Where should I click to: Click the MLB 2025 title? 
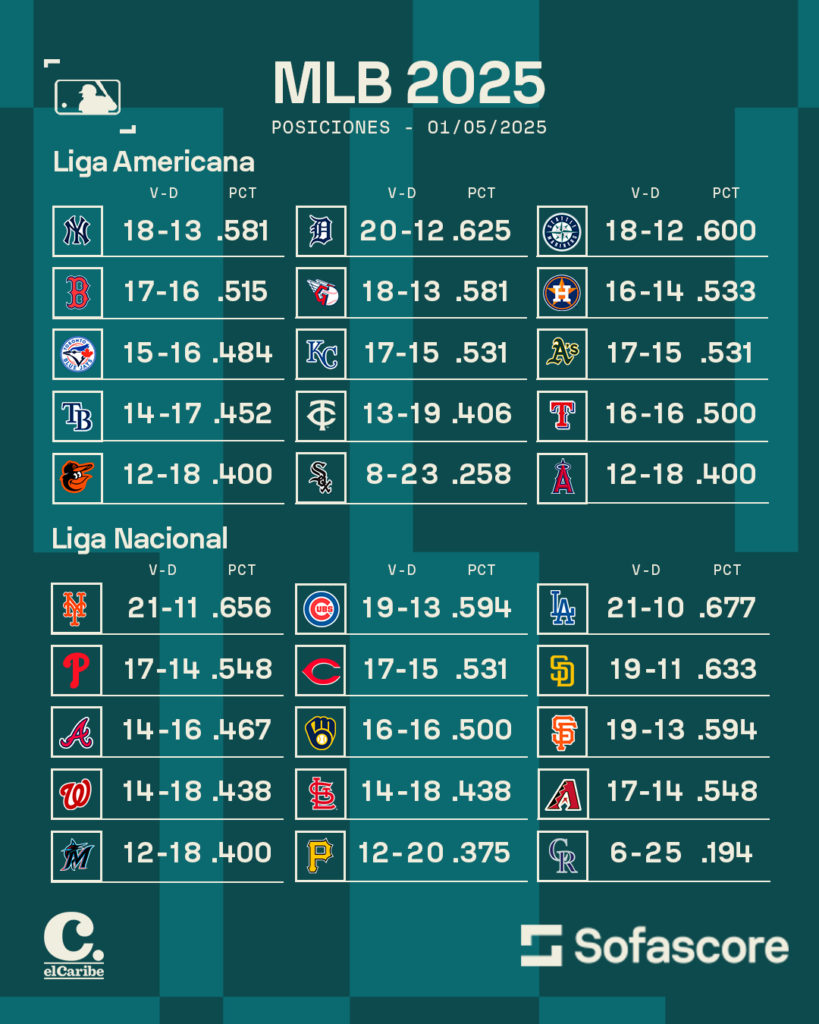[409, 83]
